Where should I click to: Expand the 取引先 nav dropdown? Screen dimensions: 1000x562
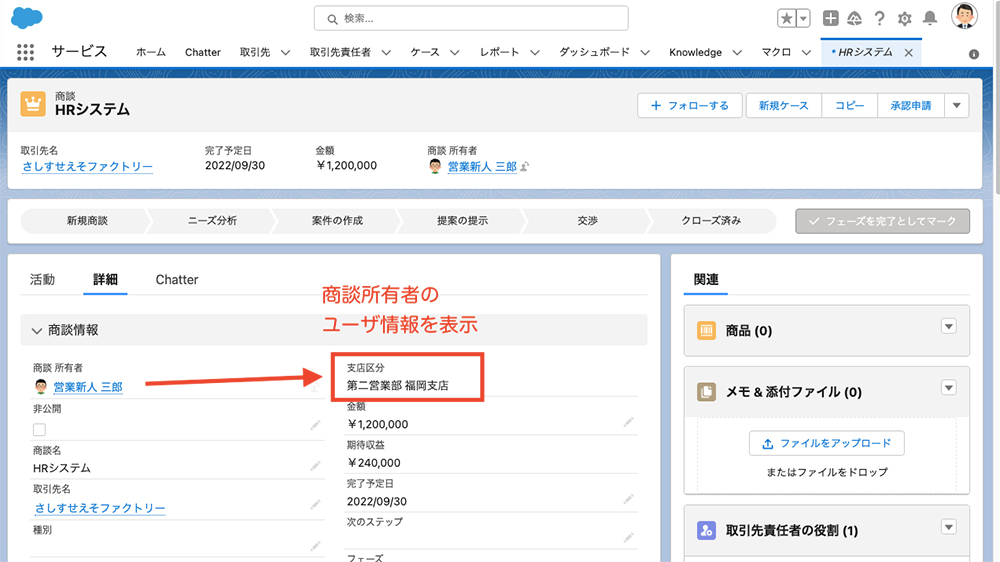pyautogui.click(x=285, y=53)
